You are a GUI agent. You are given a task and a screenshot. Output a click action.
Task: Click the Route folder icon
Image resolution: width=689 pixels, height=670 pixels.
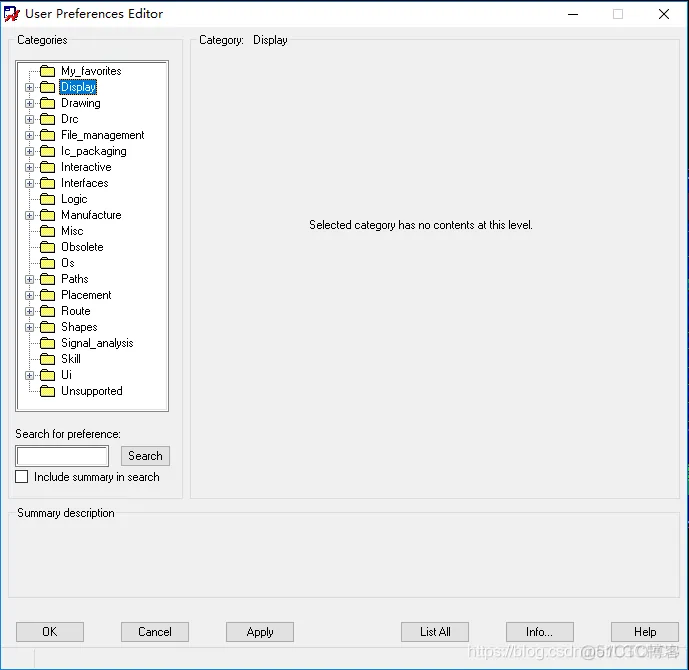tap(47, 311)
